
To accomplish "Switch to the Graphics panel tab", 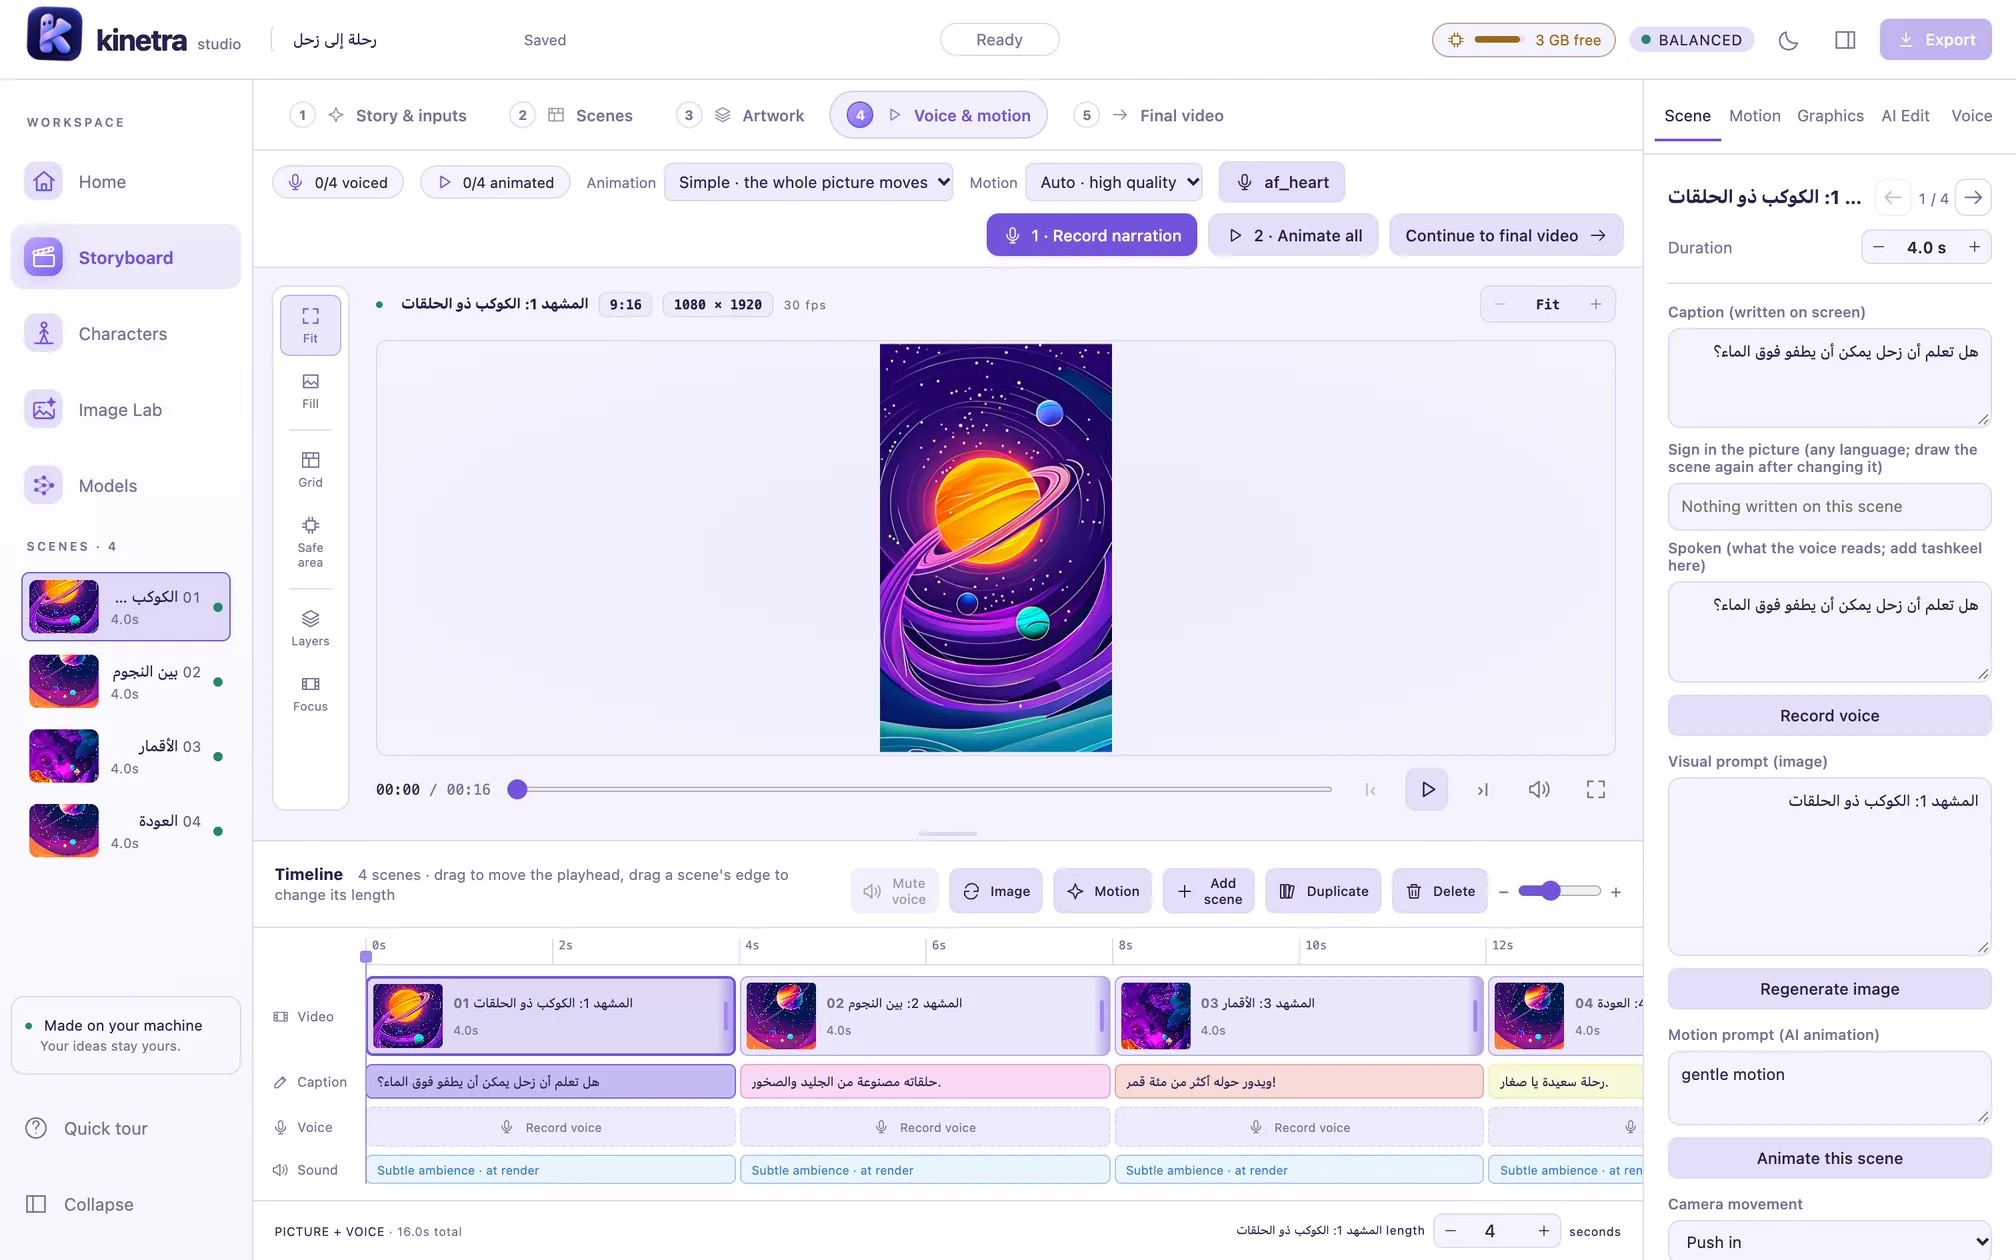I will click(x=1830, y=116).
